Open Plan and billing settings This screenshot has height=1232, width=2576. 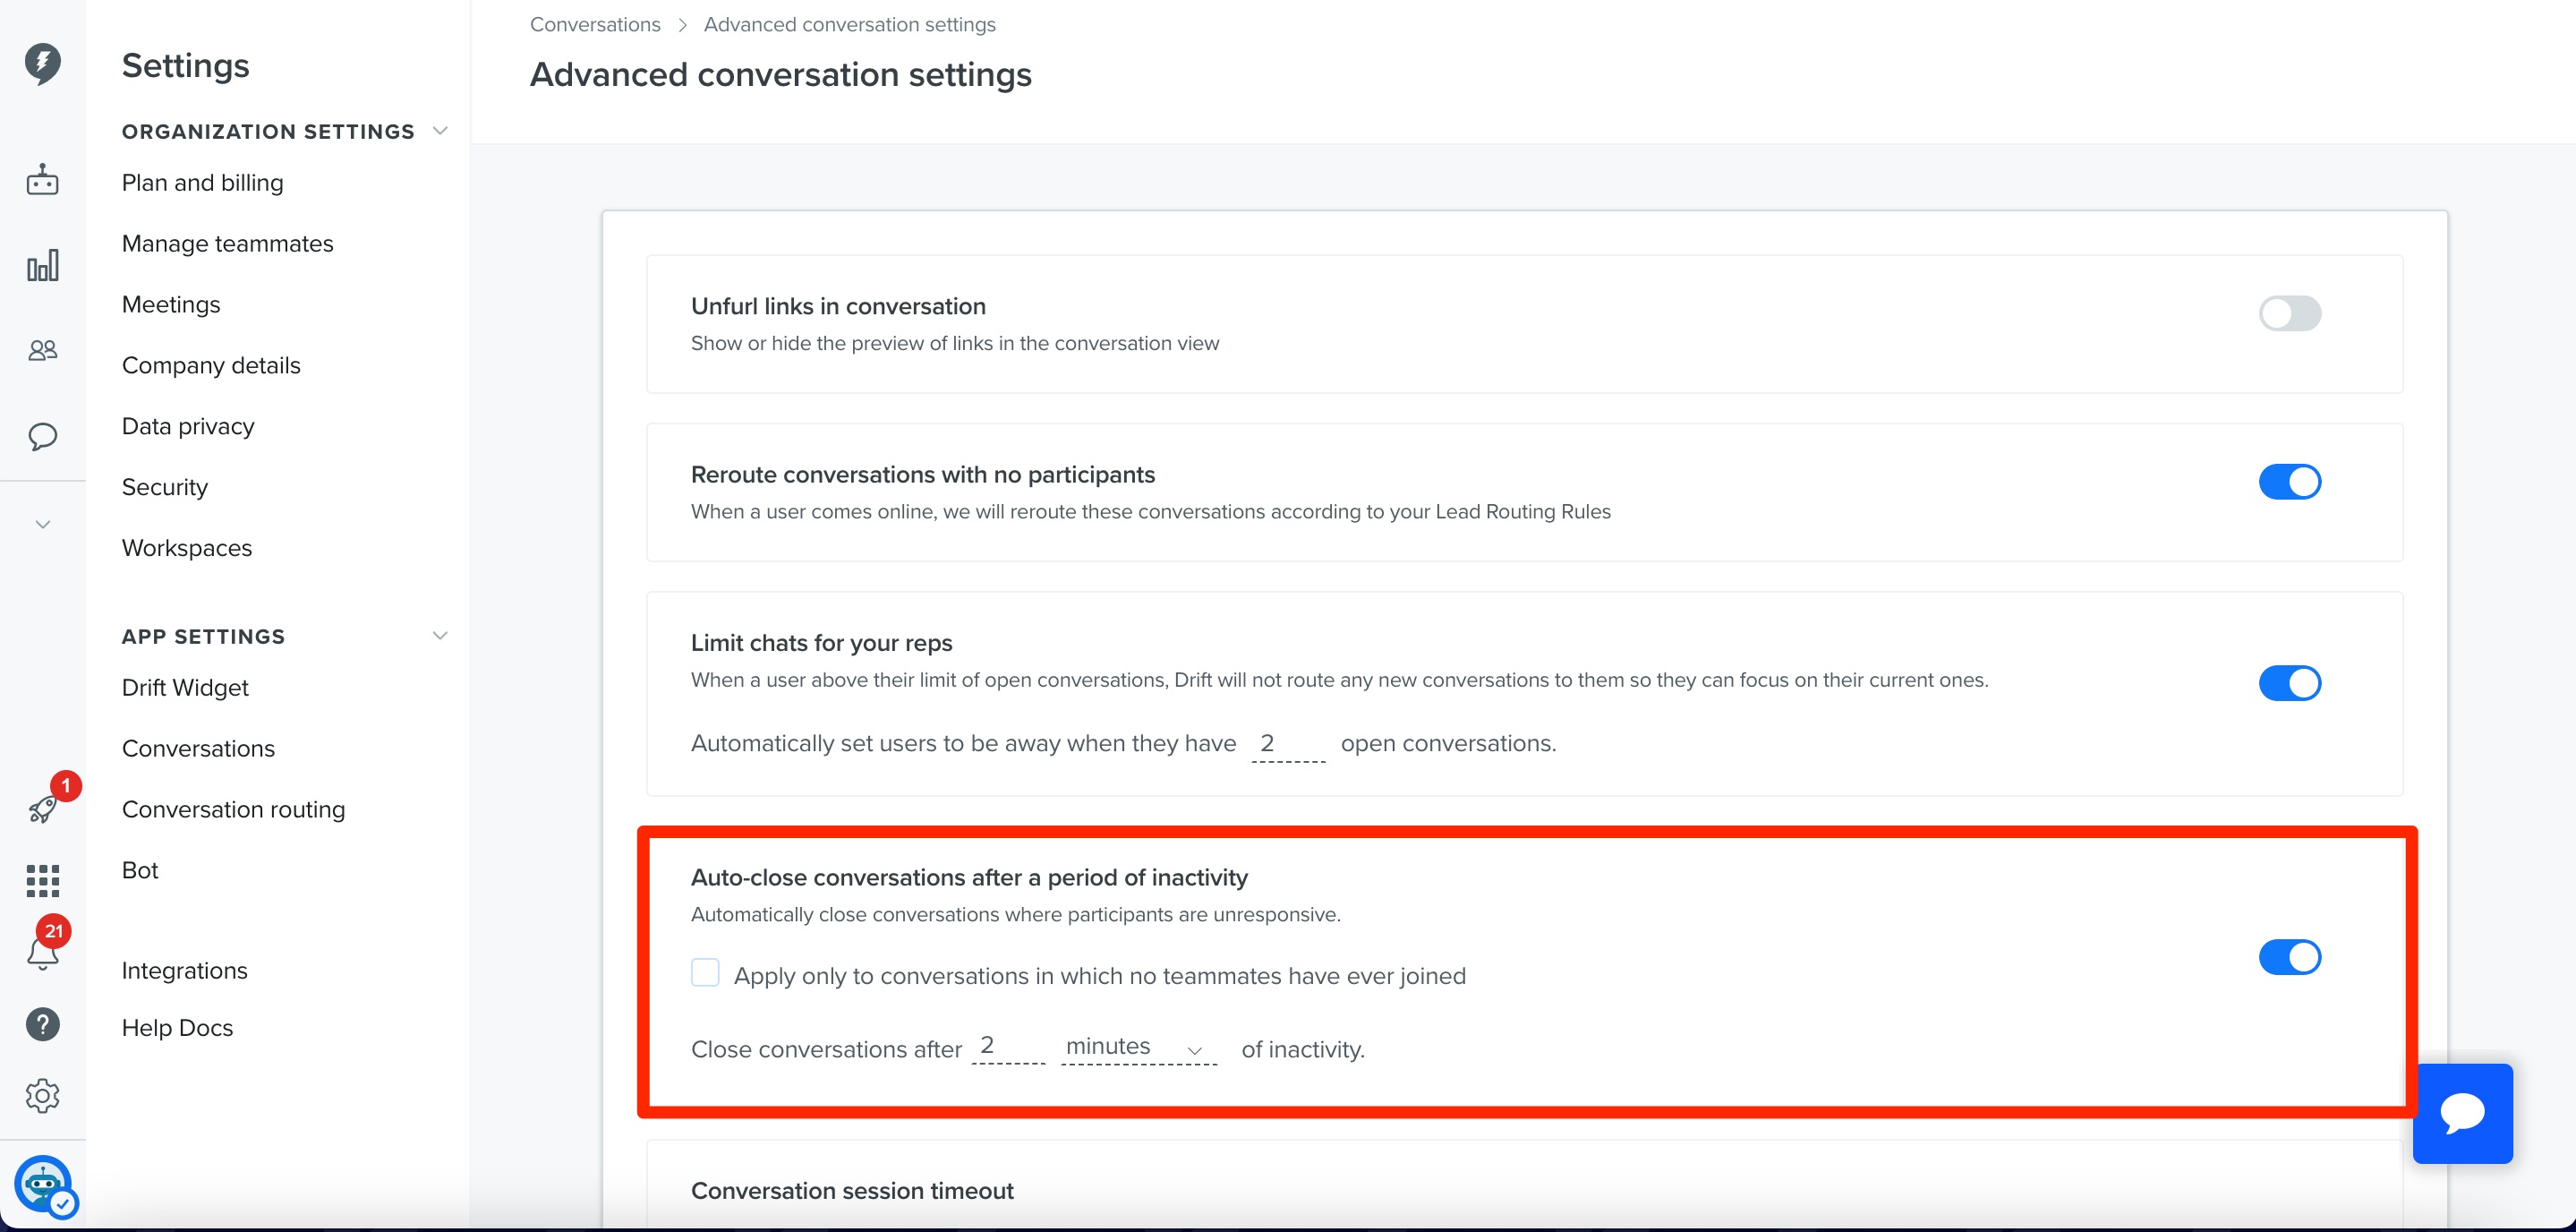point(203,183)
